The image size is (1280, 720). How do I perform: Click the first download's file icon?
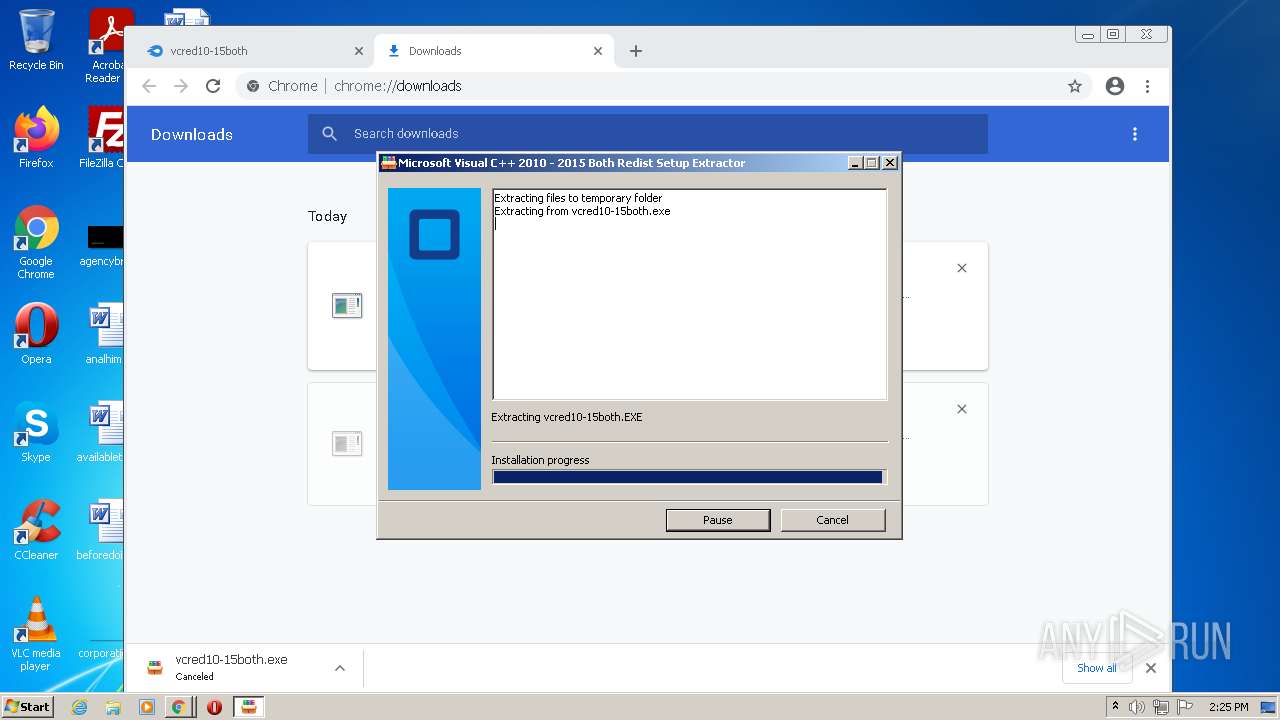tap(347, 305)
